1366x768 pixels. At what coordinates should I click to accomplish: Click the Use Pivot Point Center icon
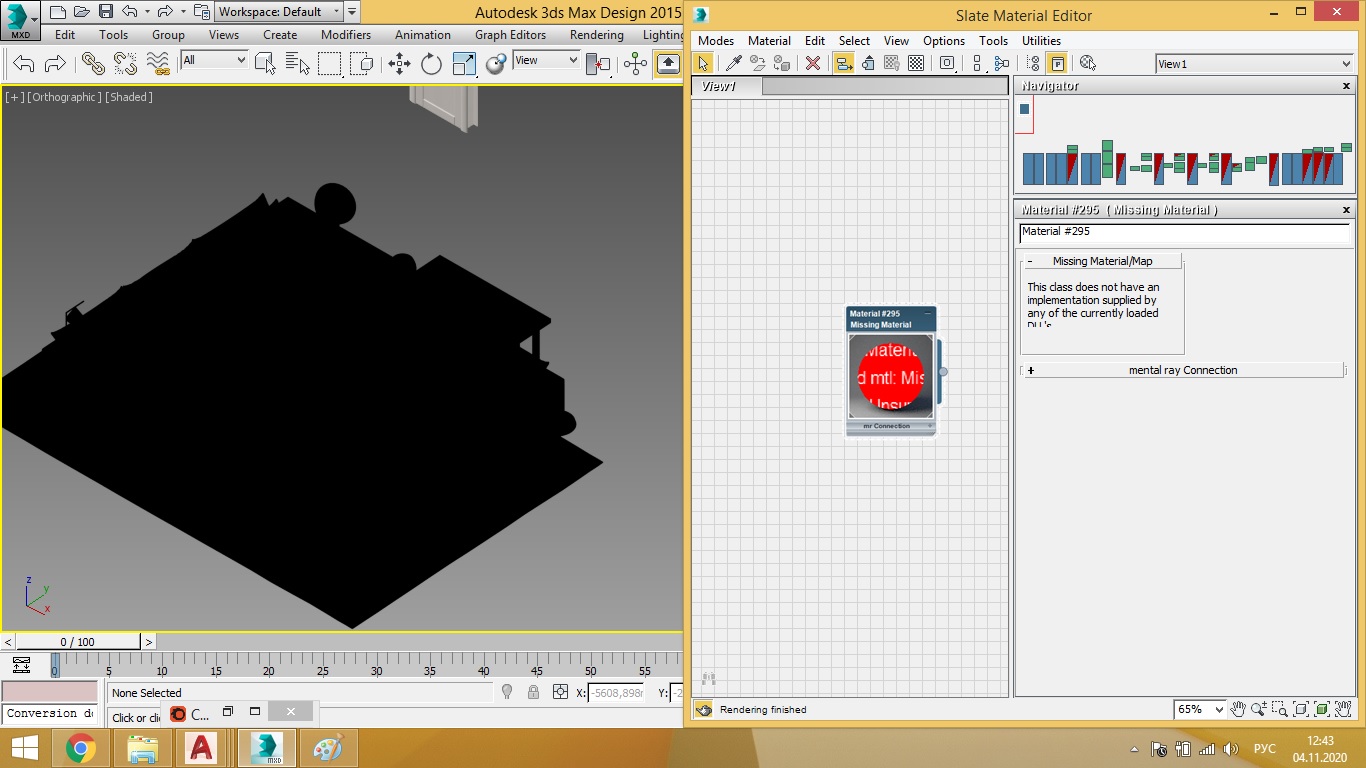pos(598,64)
